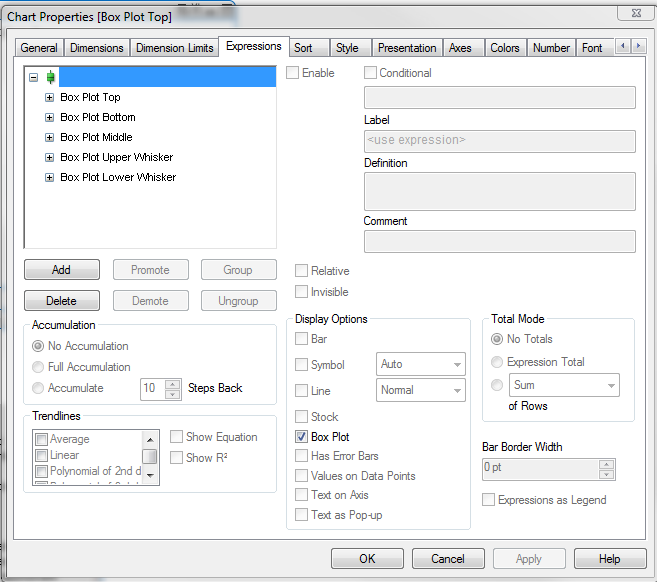The height and width of the screenshot is (582, 657).
Task: Expand the Box Plot Middle expression
Action: [49, 137]
